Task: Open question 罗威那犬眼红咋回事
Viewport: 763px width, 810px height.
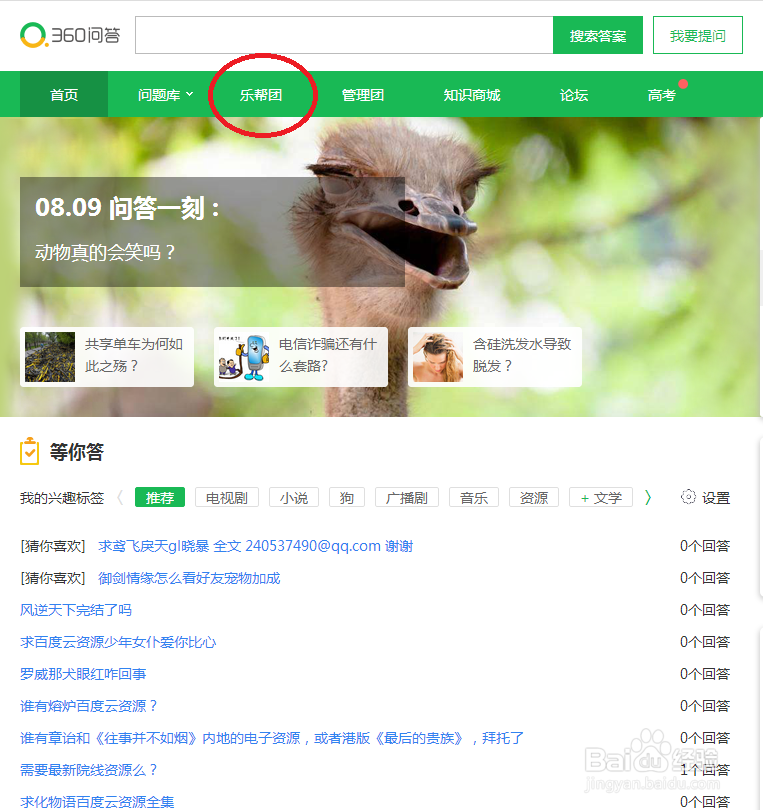Action: (x=83, y=674)
